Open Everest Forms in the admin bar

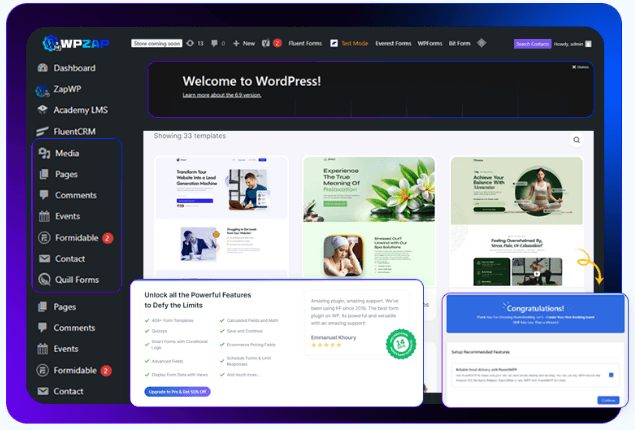[x=393, y=44]
